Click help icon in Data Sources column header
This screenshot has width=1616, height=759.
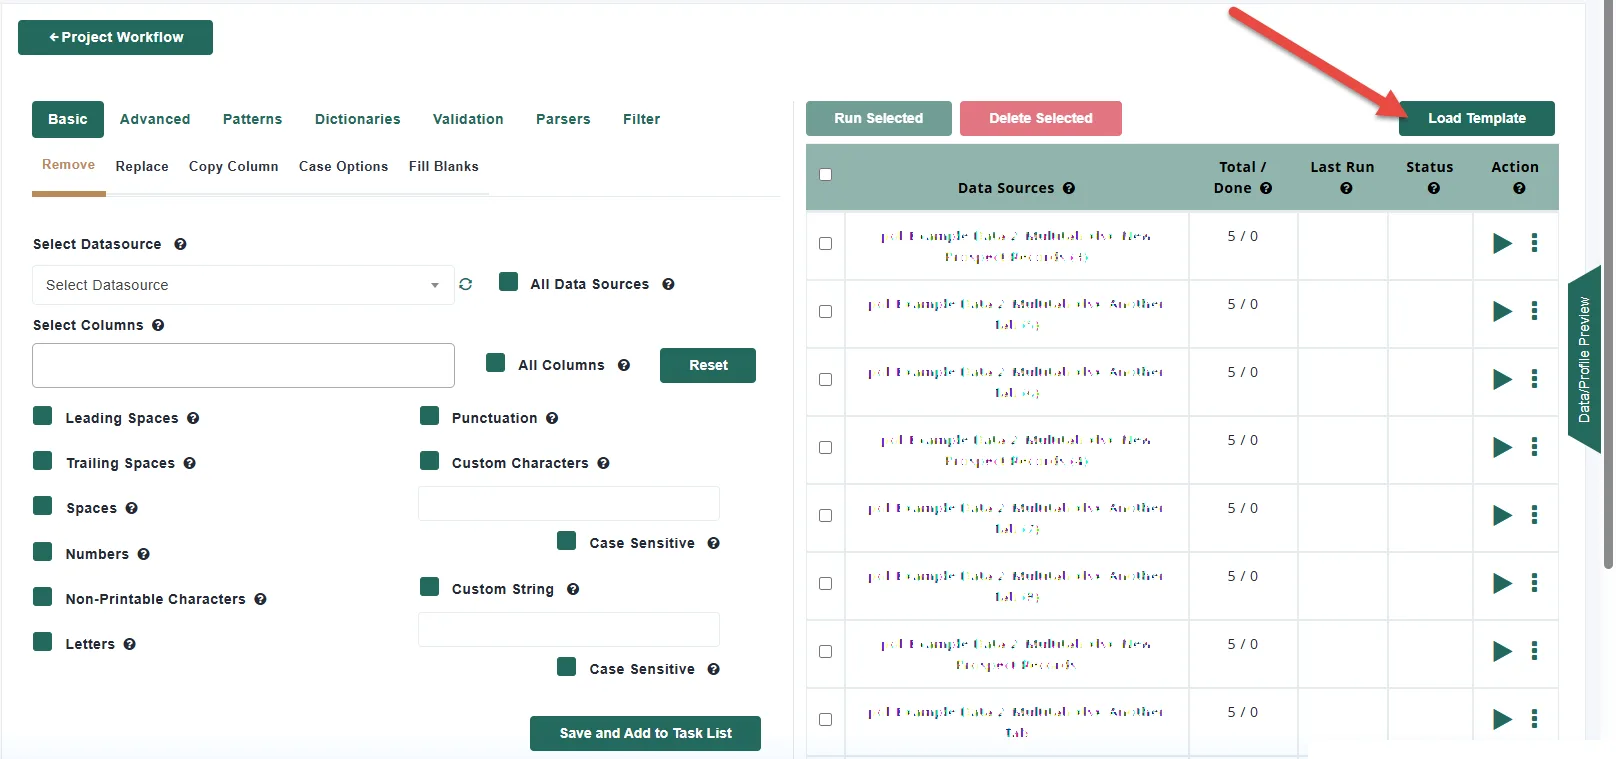coord(1069,188)
